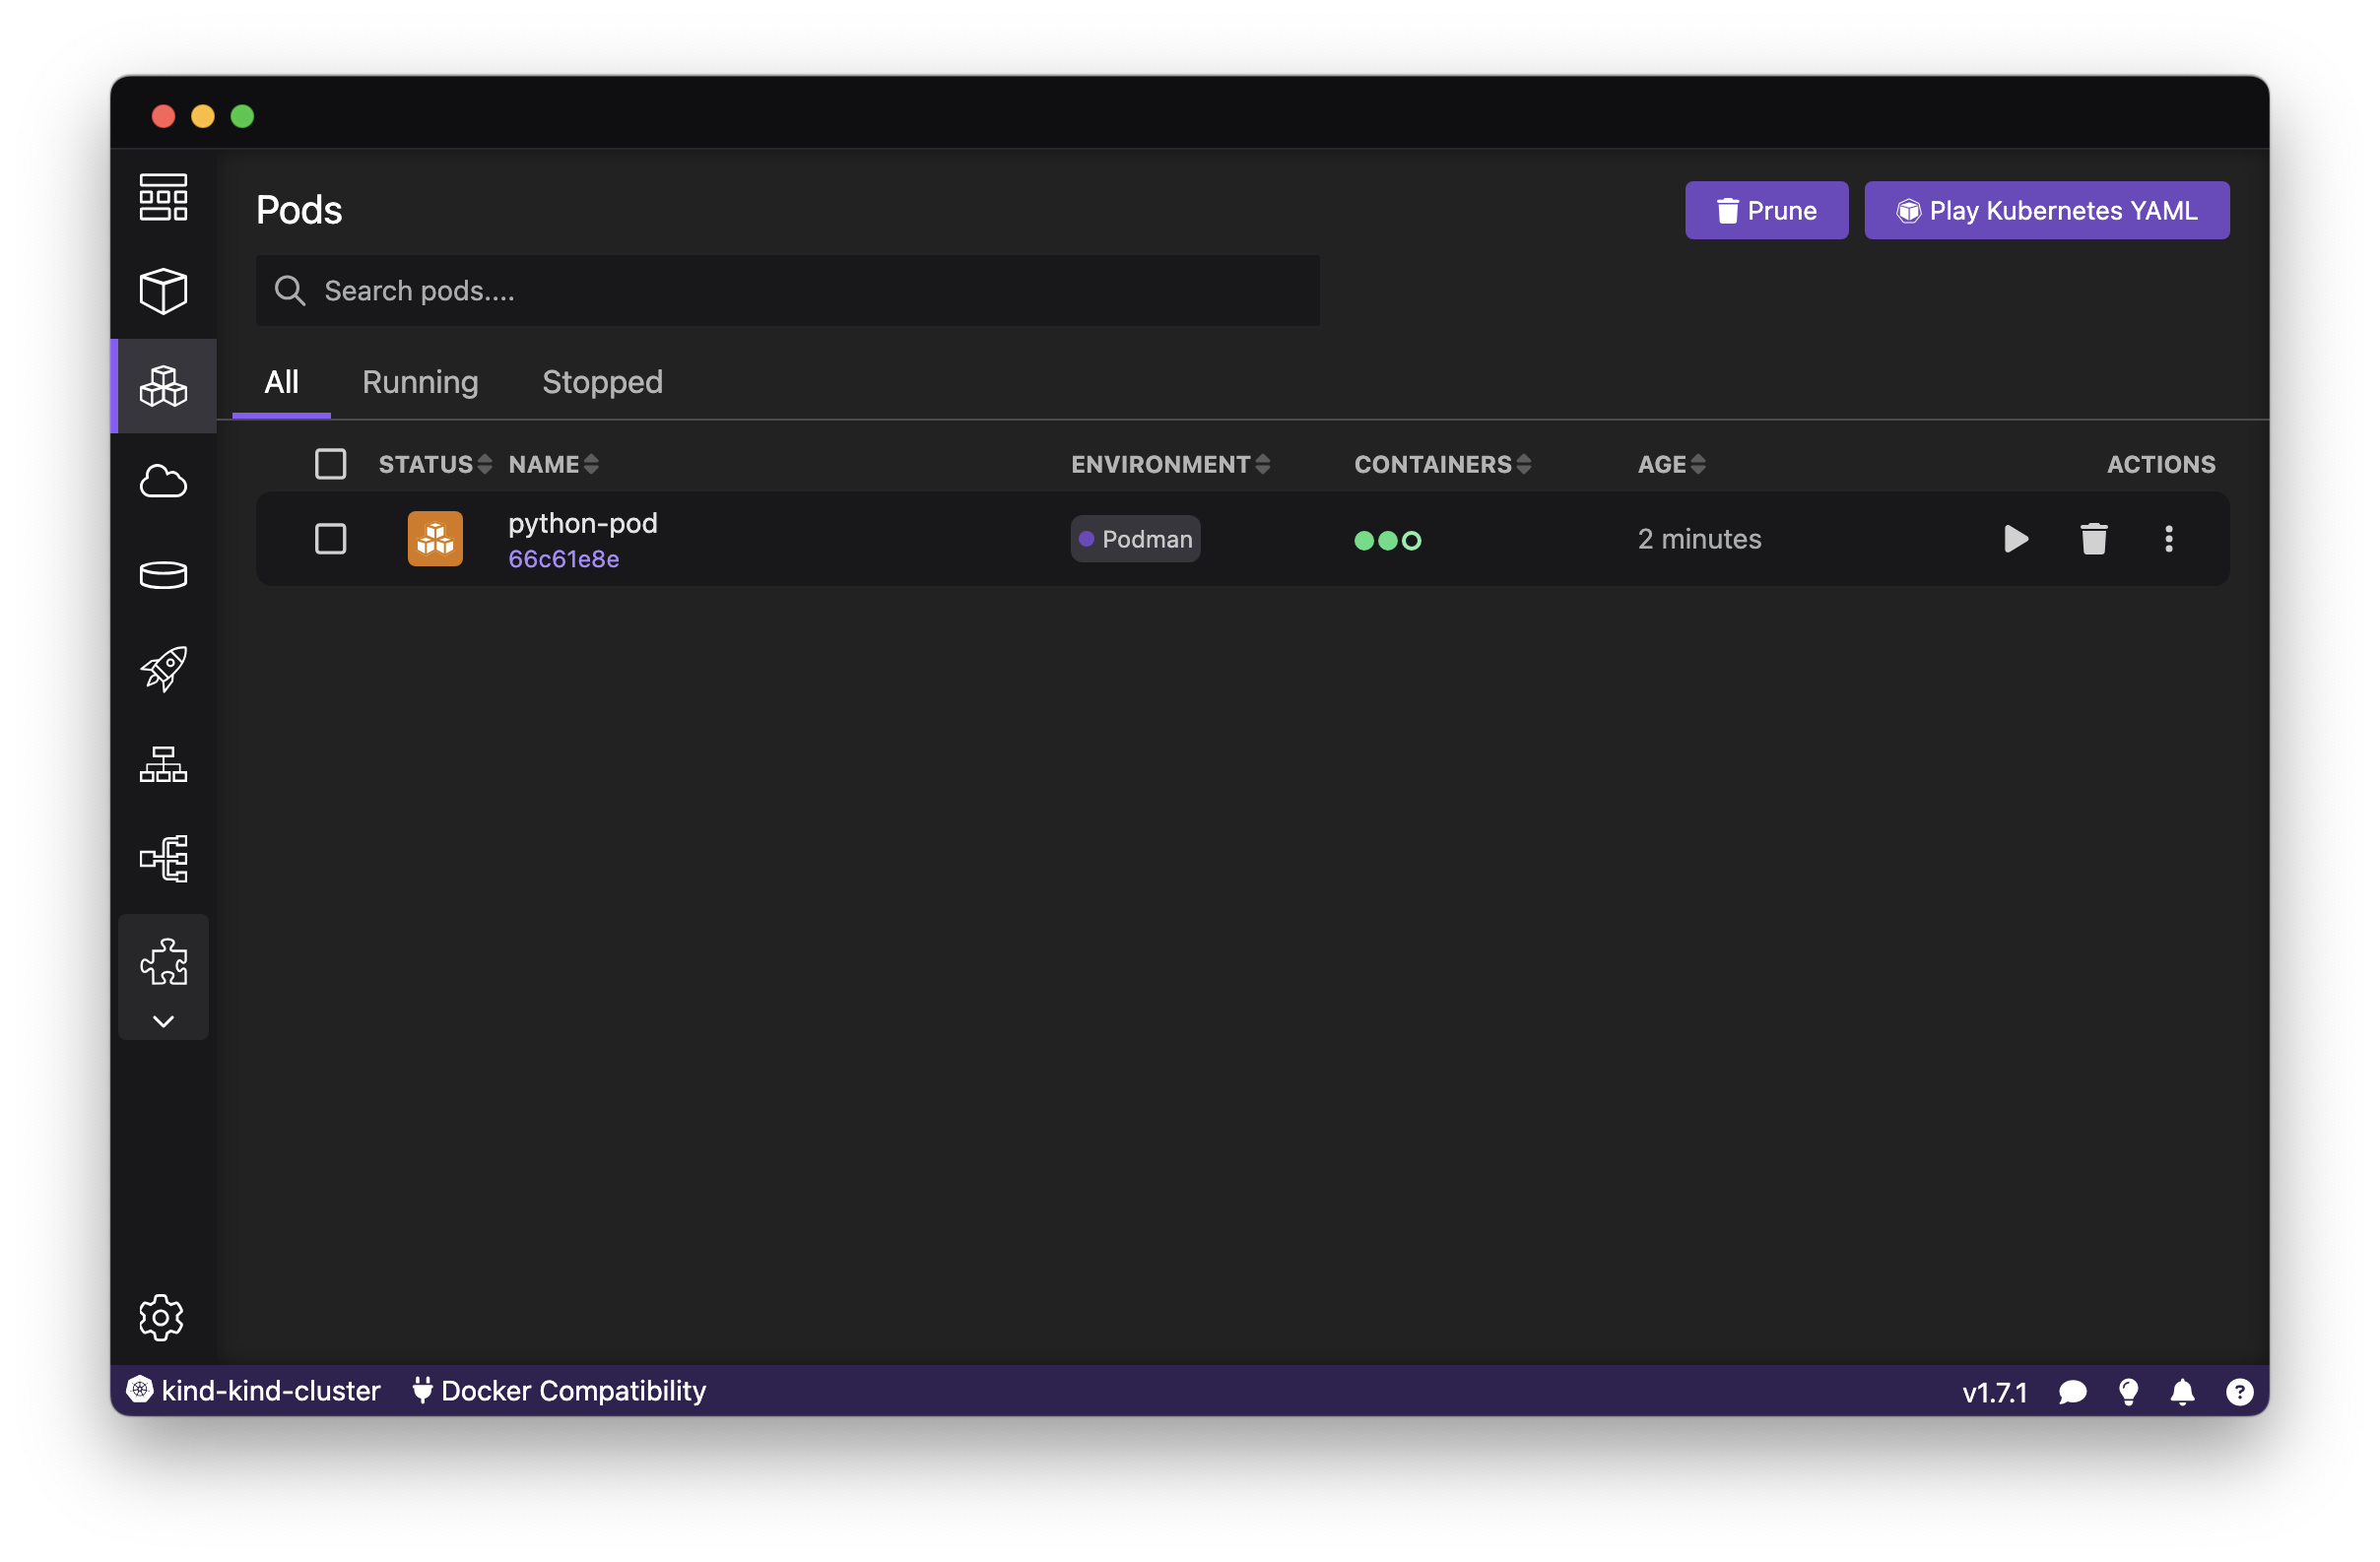Select the rocket icon in the sidebar

click(x=163, y=668)
